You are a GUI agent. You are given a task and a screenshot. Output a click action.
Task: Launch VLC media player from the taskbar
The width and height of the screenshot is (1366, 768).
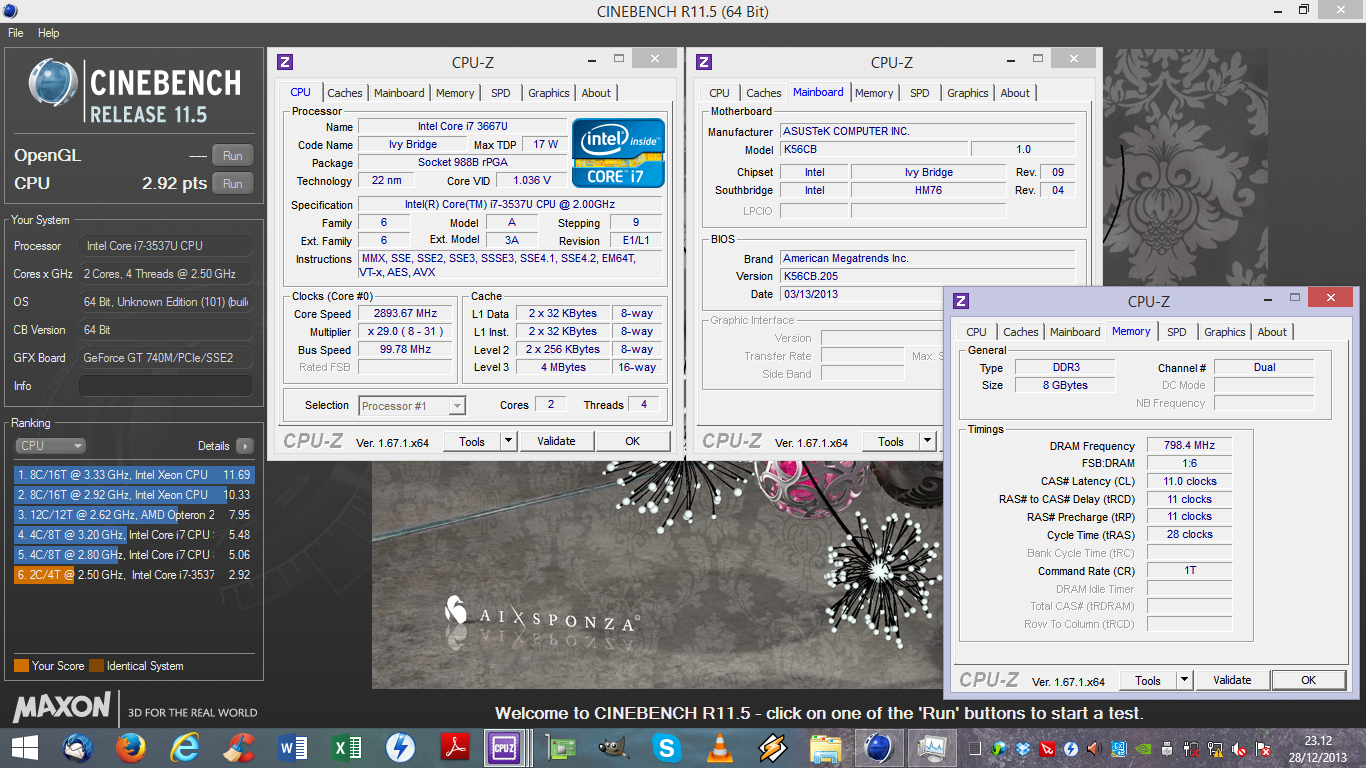[719, 747]
